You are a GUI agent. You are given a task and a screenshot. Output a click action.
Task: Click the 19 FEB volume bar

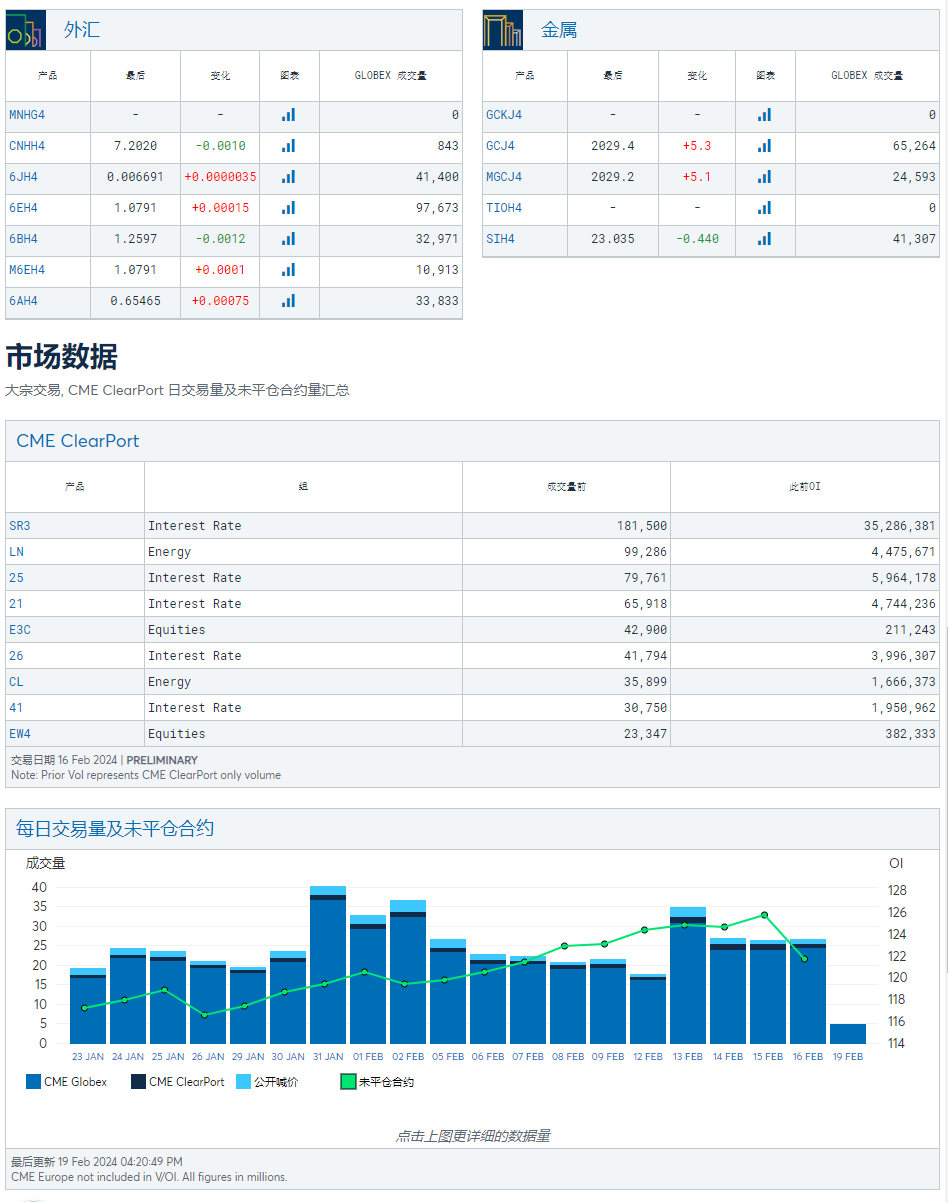click(848, 1034)
